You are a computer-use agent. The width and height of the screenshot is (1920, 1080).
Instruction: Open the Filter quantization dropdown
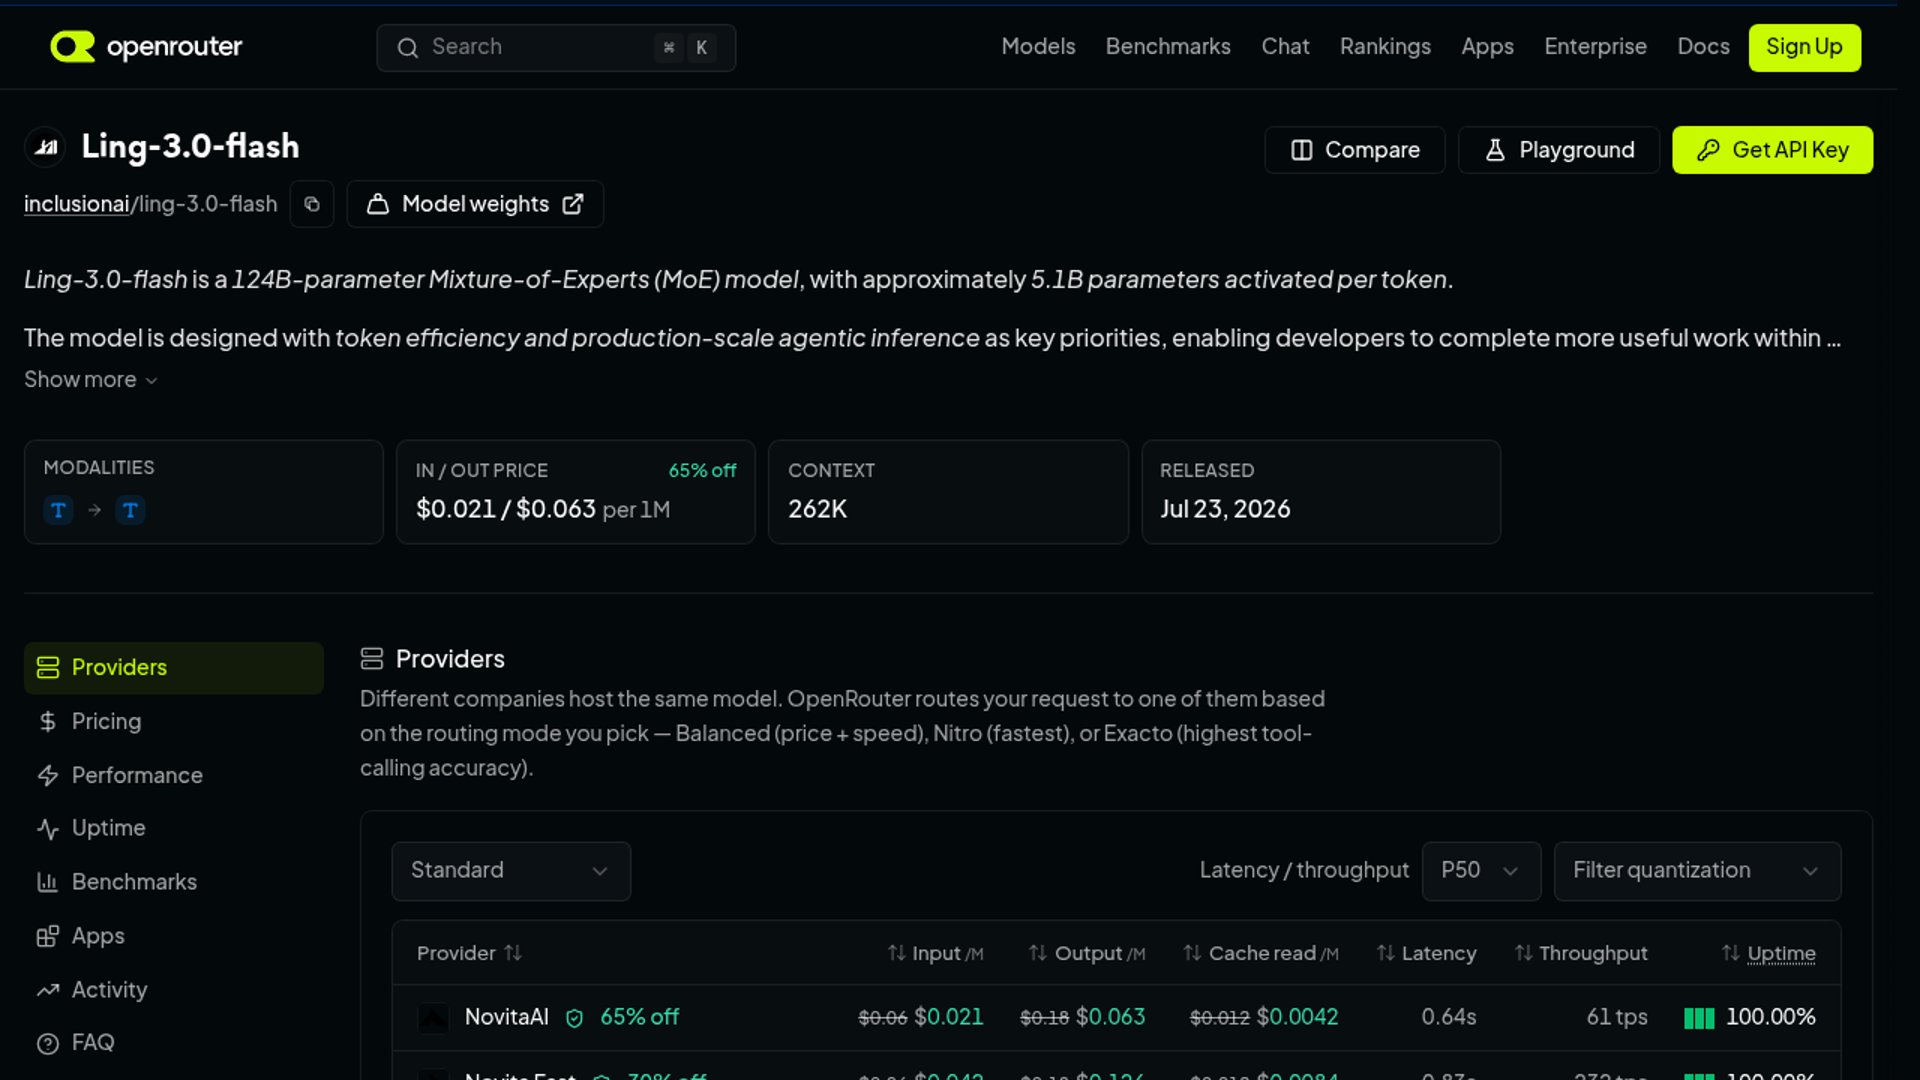[x=1697, y=871]
